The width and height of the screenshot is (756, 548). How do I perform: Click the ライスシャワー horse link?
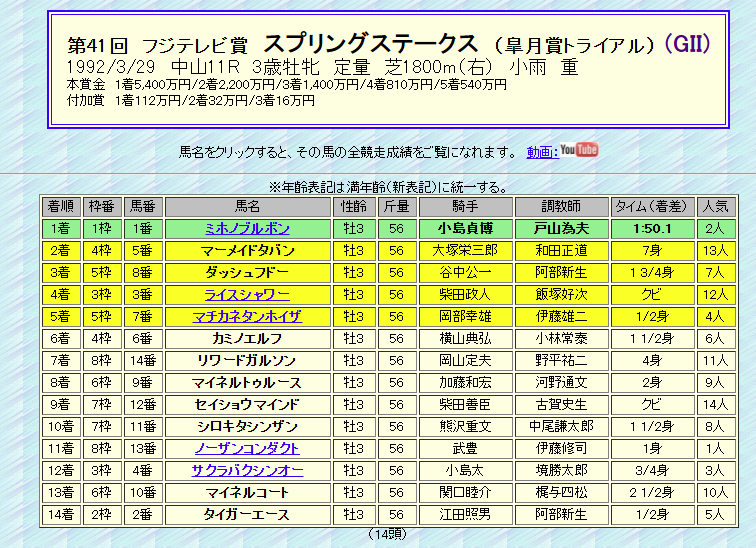(x=247, y=294)
